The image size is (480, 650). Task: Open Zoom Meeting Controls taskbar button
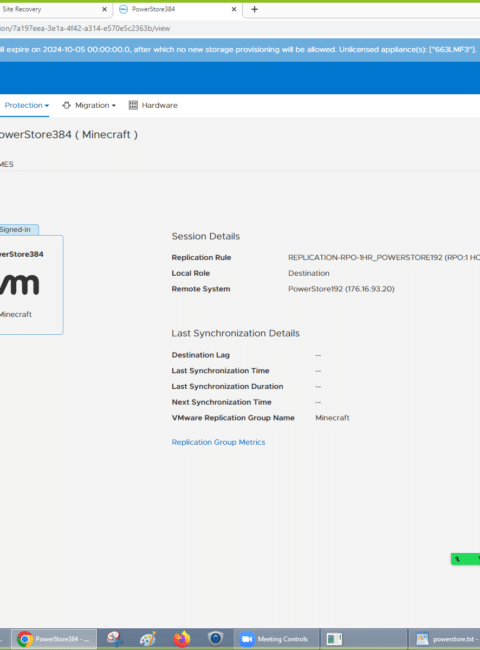[x=276, y=639]
